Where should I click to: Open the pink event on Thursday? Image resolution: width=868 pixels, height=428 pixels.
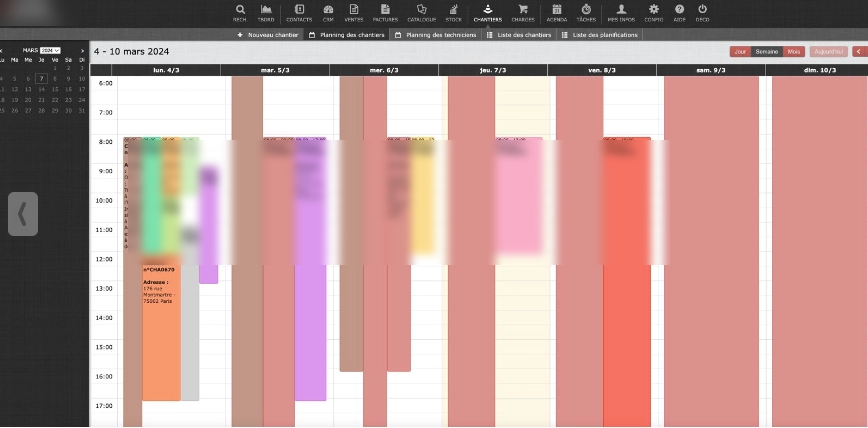519,195
